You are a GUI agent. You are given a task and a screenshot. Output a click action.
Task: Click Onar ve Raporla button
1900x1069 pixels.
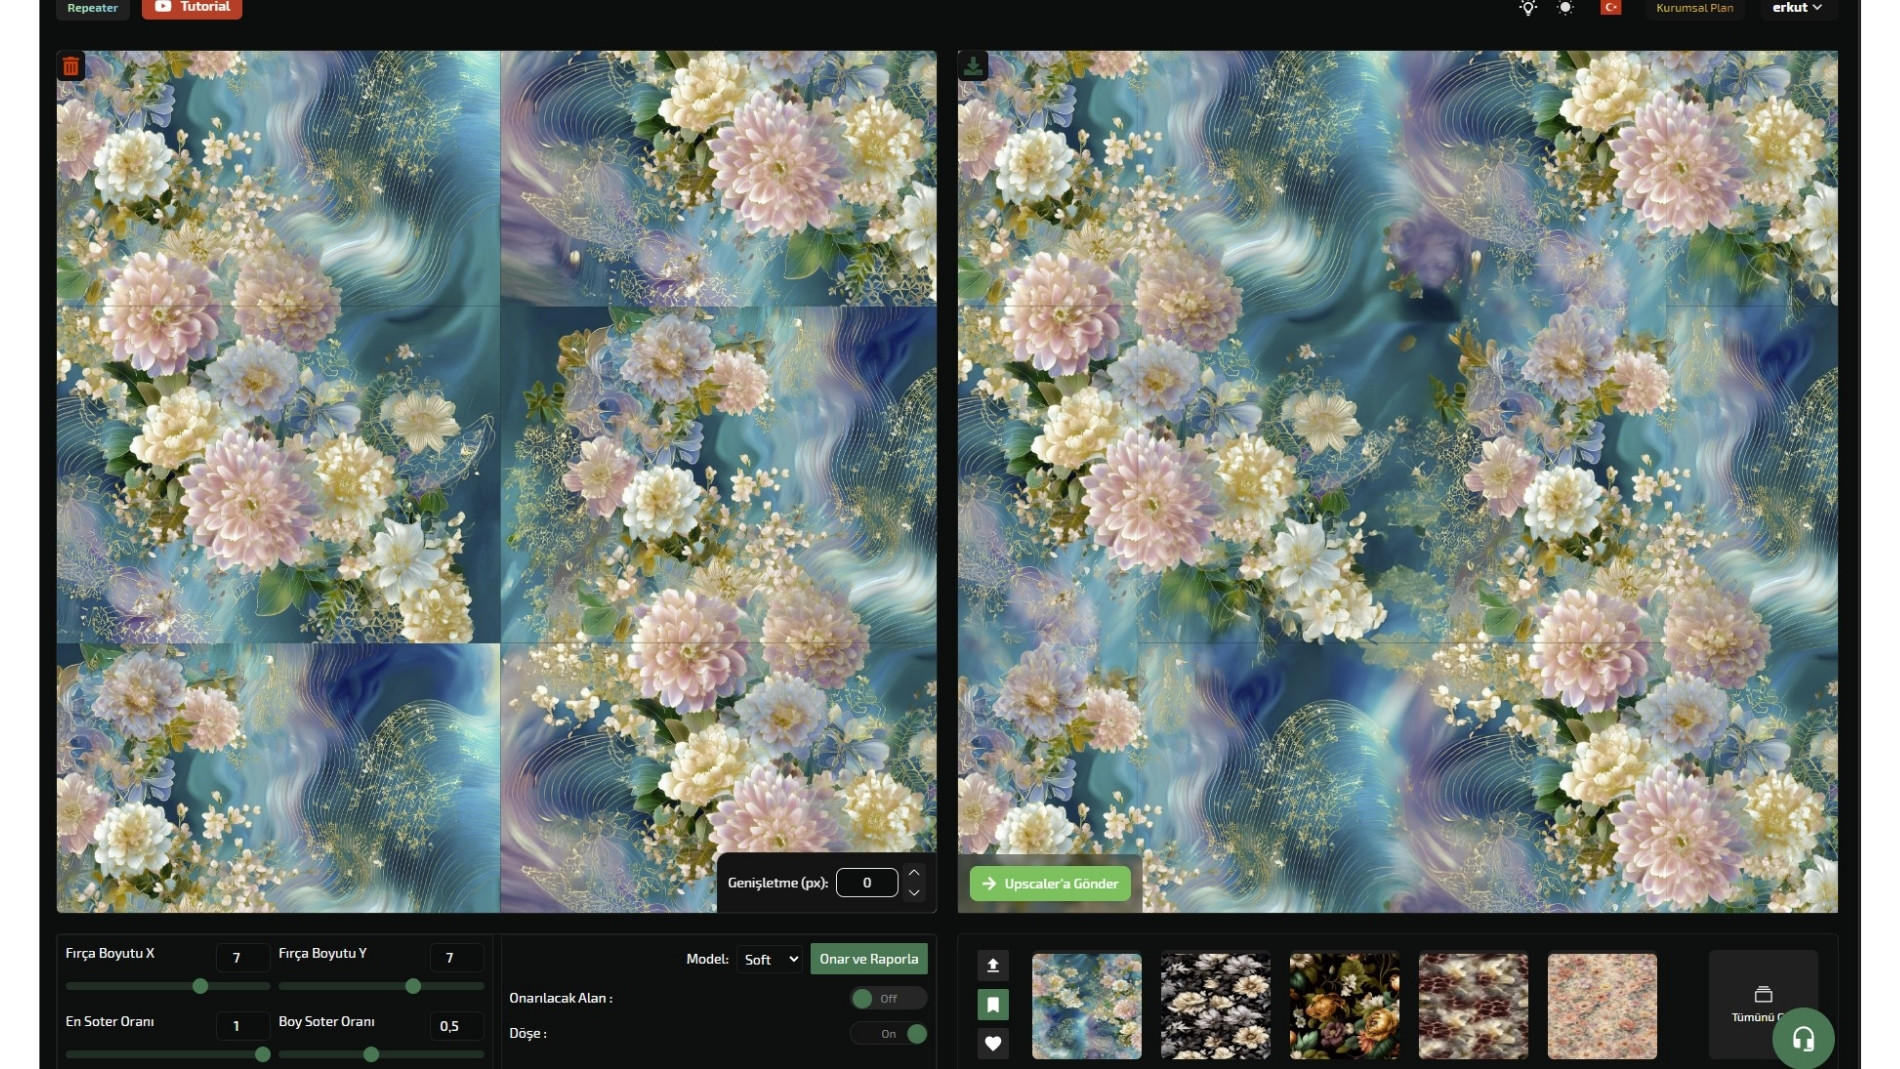[869, 959]
